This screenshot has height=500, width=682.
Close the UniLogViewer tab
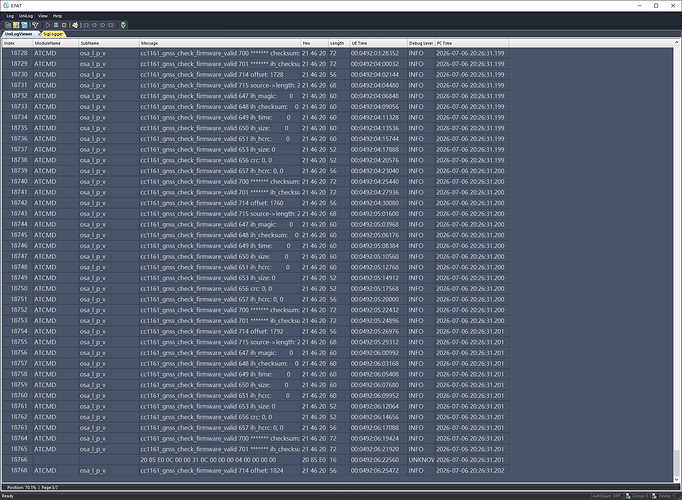[39, 34]
